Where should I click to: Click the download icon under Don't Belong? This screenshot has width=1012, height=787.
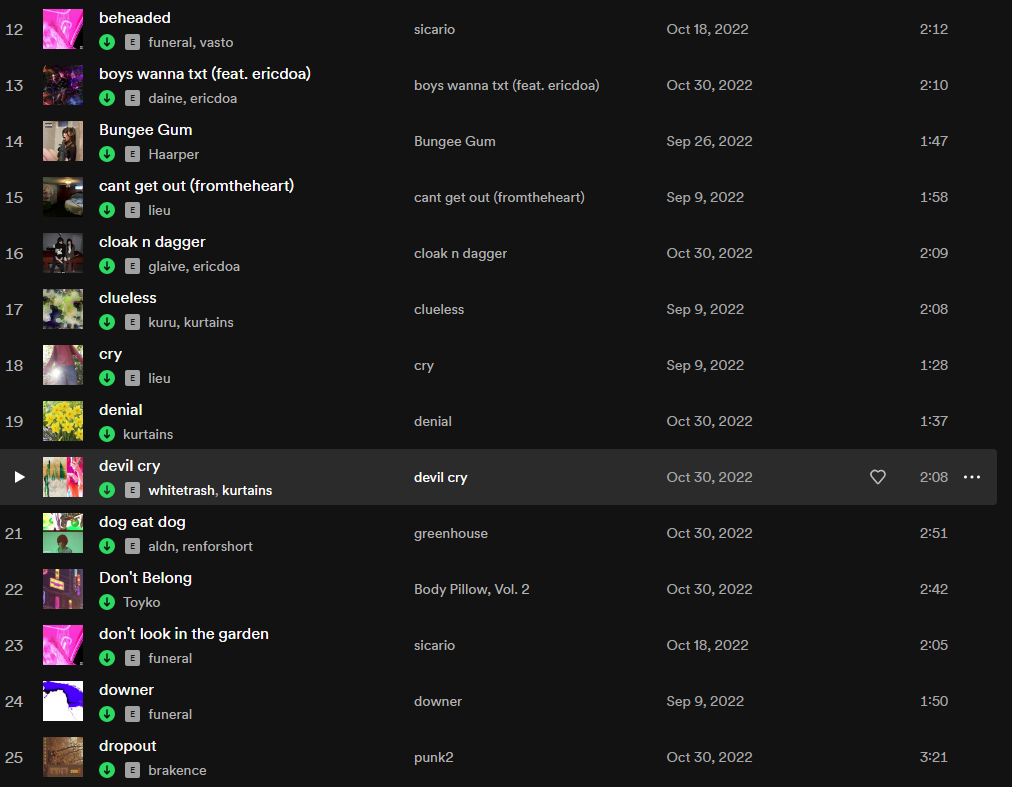[107, 602]
